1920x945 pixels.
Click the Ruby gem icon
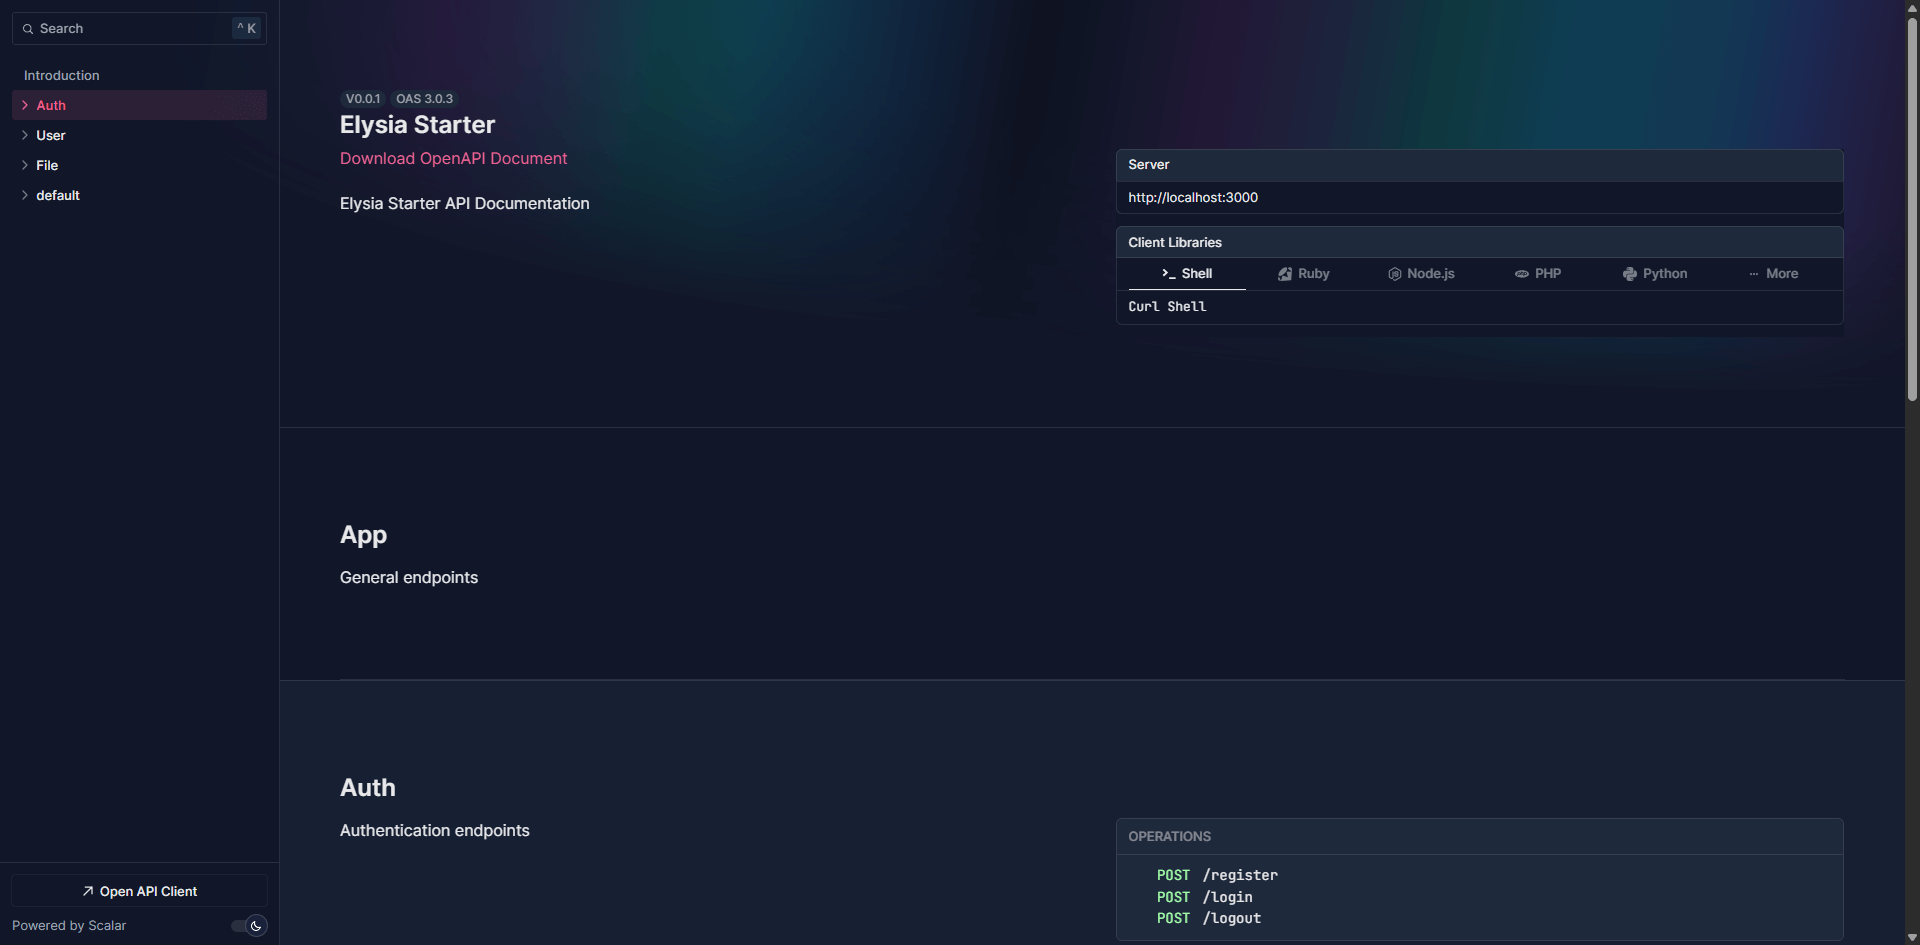point(1285,274)
